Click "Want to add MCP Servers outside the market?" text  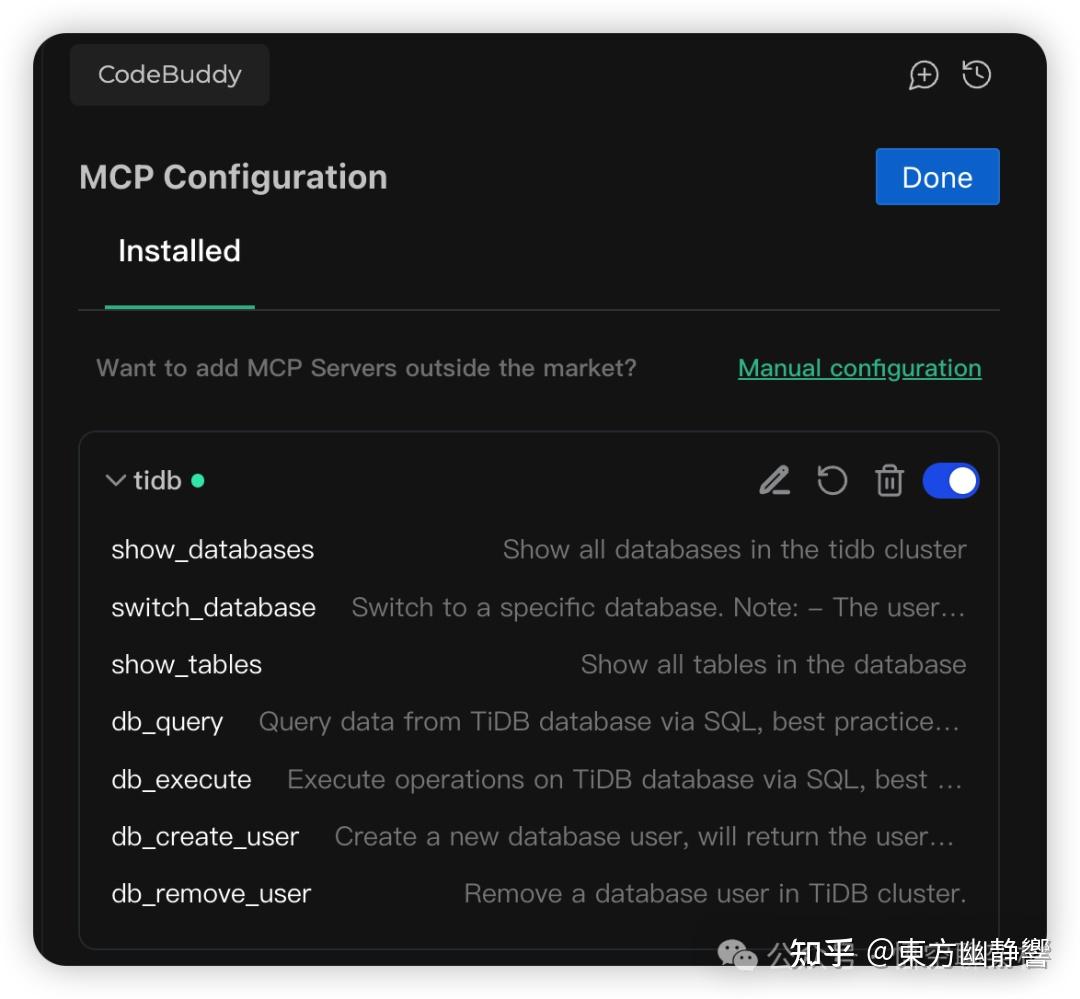coord(366,368)
